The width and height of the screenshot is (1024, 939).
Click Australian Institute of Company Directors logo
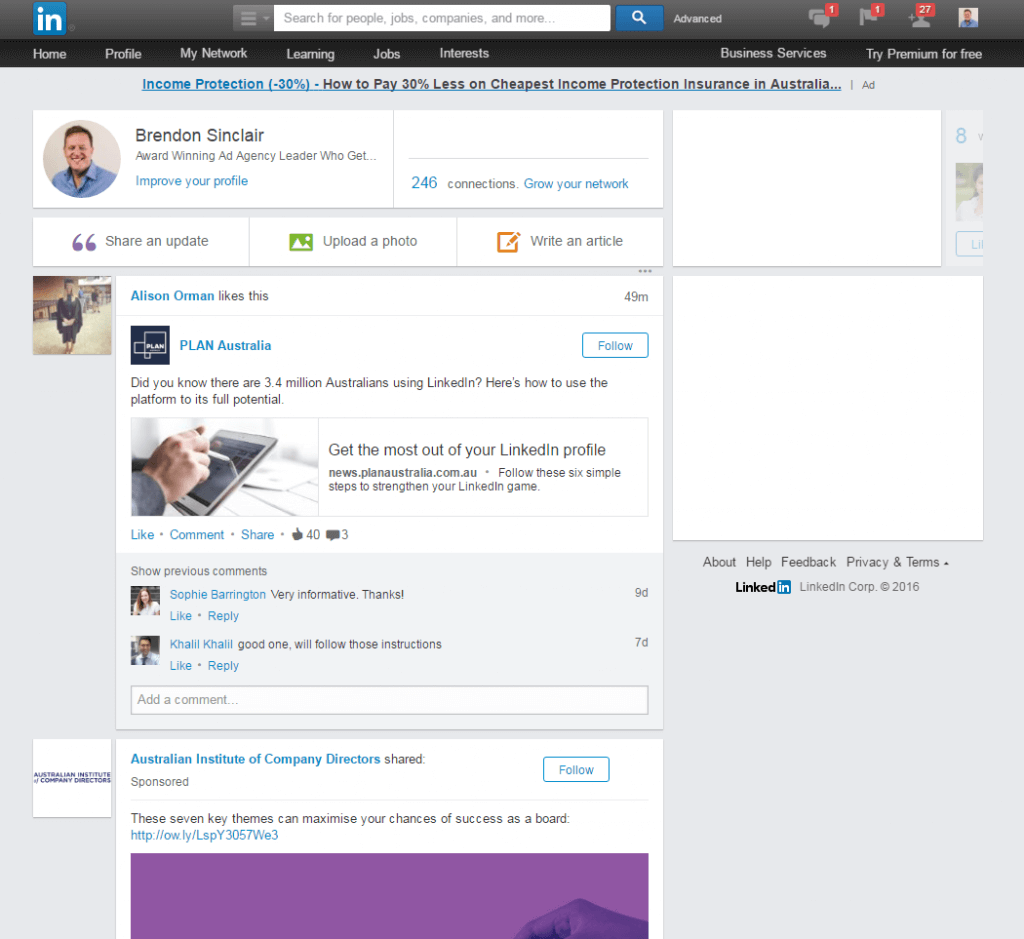click(x=72, y=778)
